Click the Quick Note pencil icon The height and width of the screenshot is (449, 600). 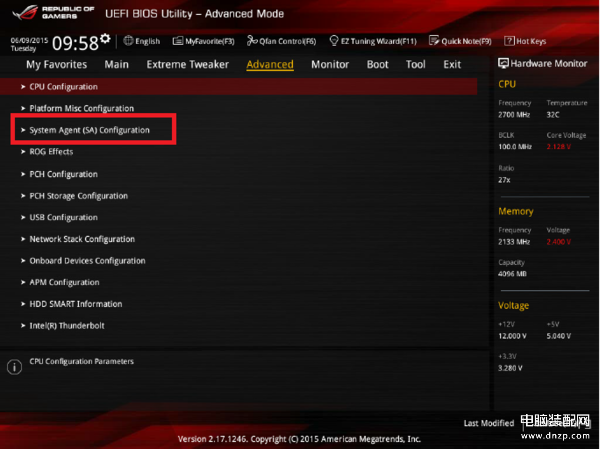click(x=434, y=41)
